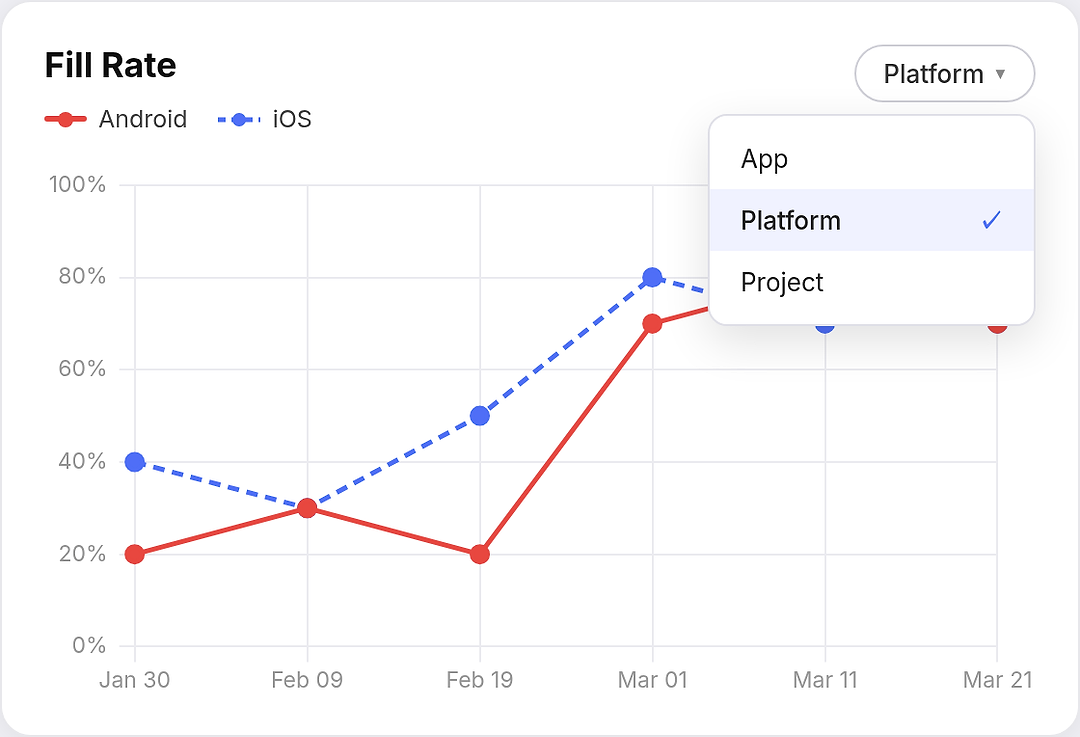Click the red Android legend marker
Image resolution: width=1080 pixels, height=737 pixels.
pyautogui.click(x=65, y=120)
